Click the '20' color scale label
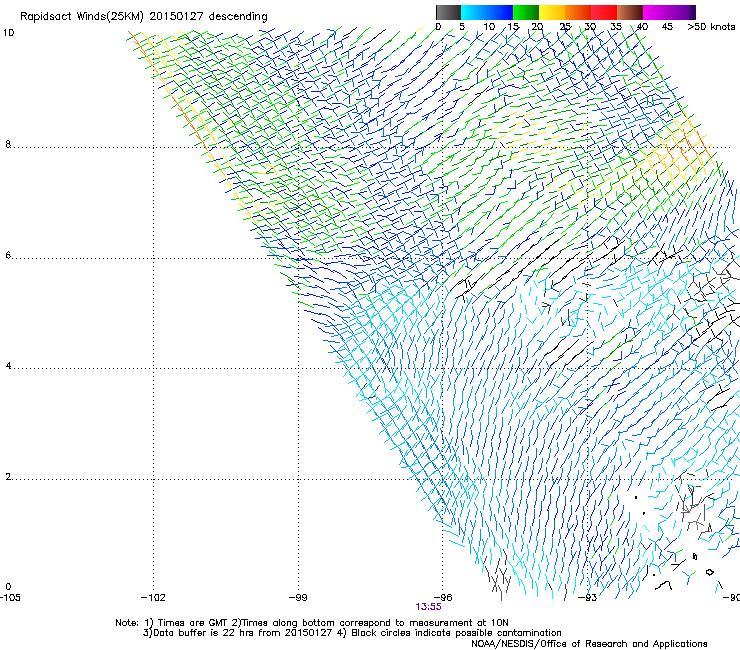 click(x=537, y=27)
